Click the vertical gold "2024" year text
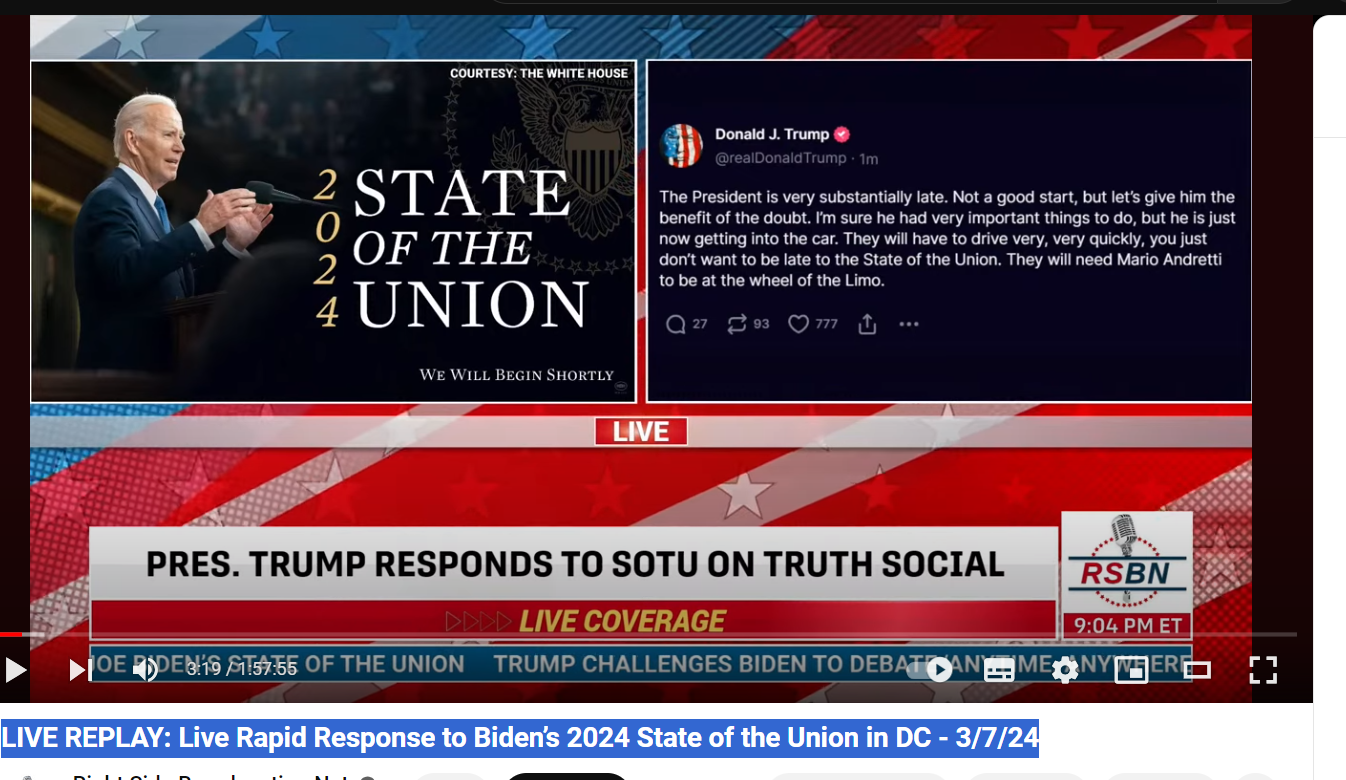This screenshot has height=780, width=1346. (x=327, y=247)
